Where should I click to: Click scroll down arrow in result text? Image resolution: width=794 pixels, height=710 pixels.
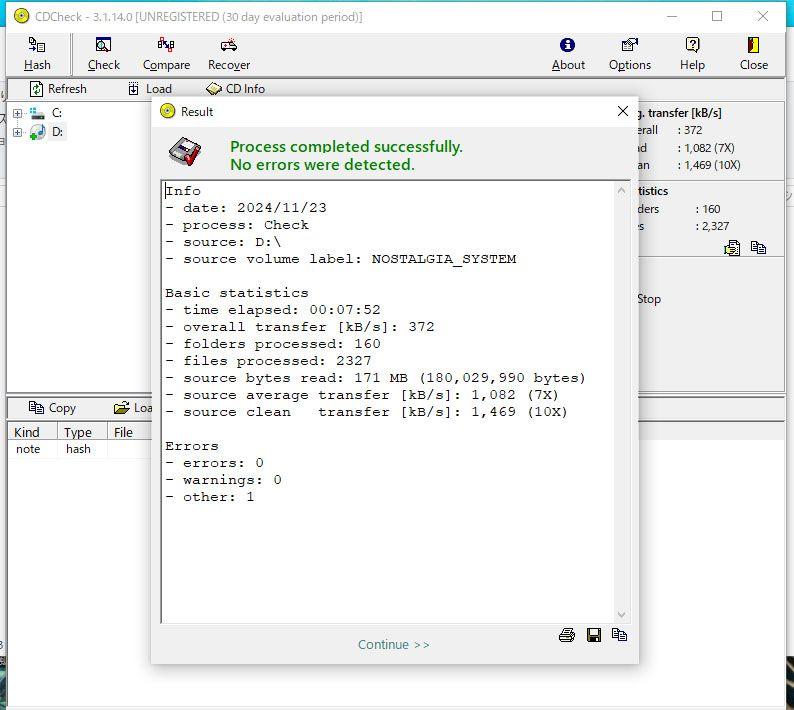point(621,615)
